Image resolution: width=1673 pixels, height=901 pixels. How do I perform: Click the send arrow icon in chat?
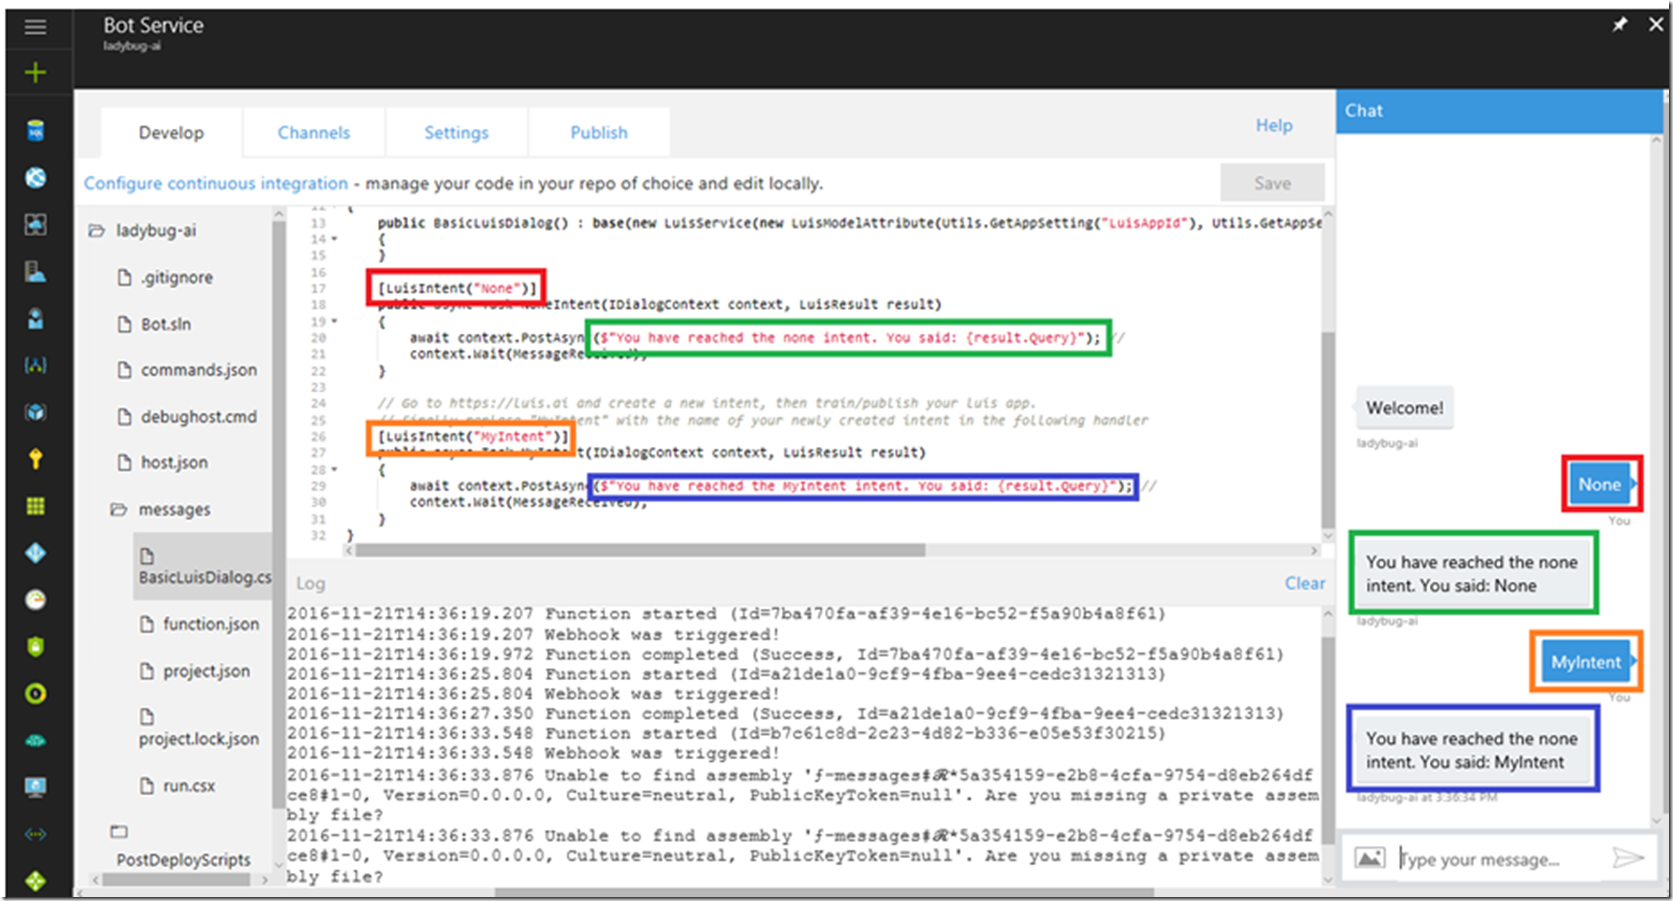[x=1627, y=857]
